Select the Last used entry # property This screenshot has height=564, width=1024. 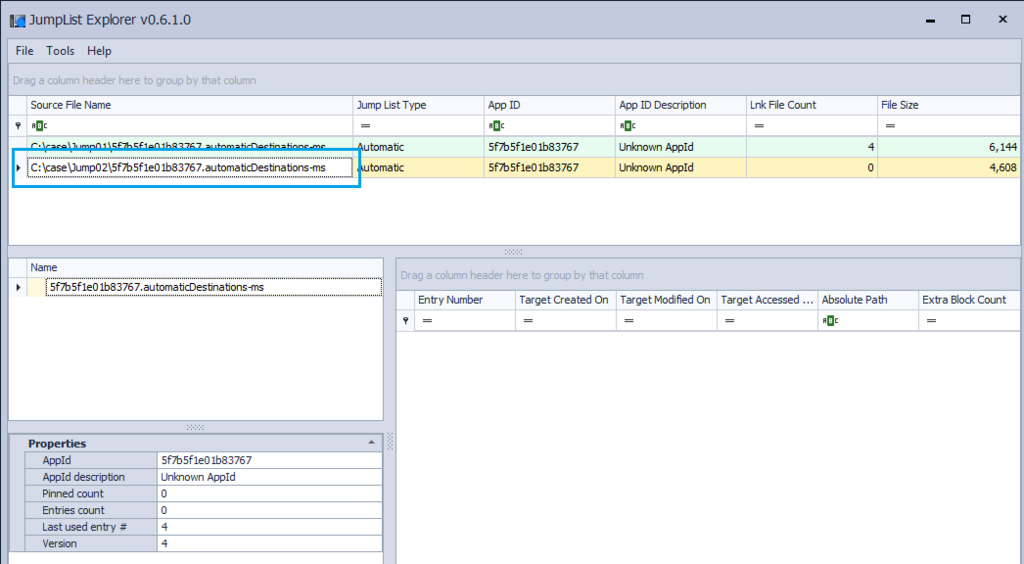point(204,527)
